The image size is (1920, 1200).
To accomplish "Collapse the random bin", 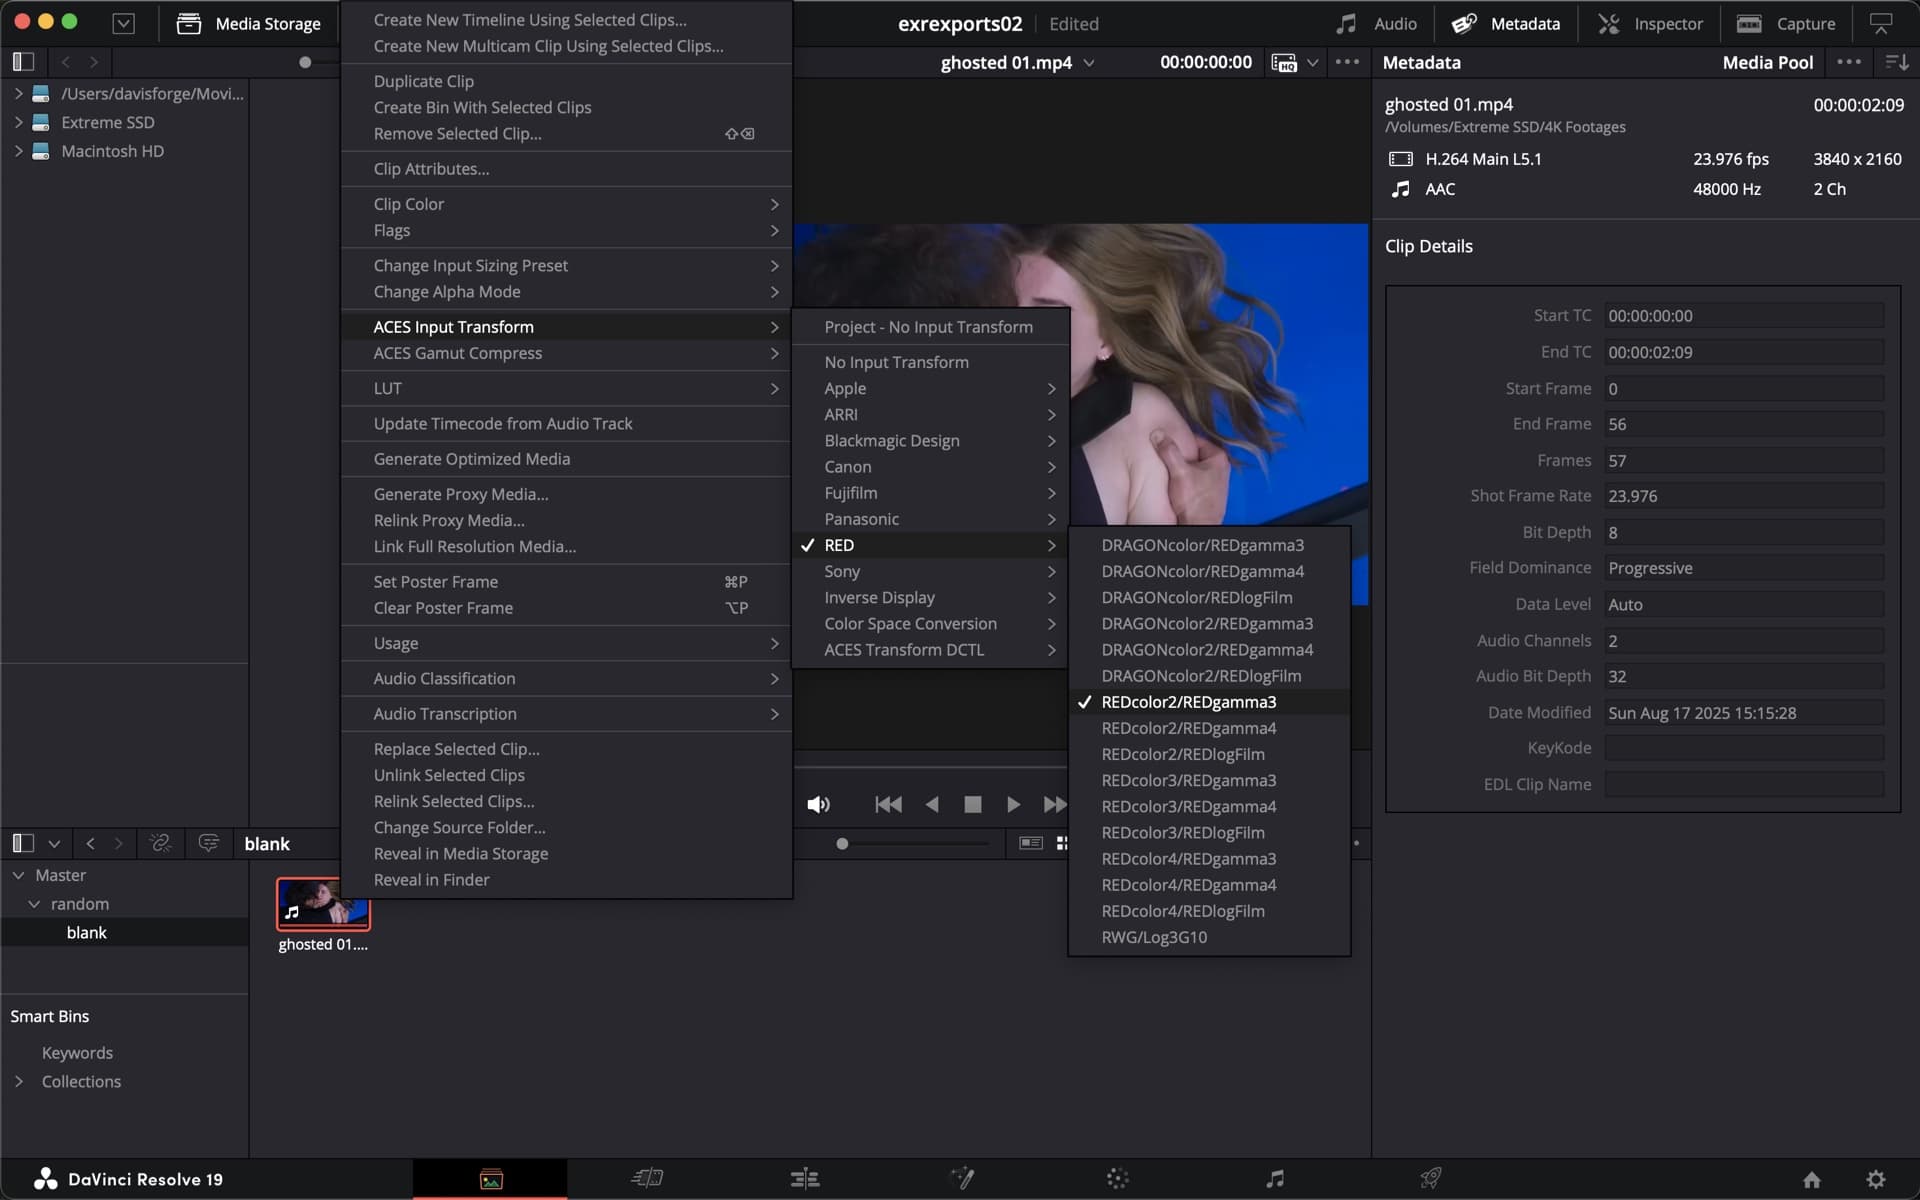I will (x=34, y=904).
